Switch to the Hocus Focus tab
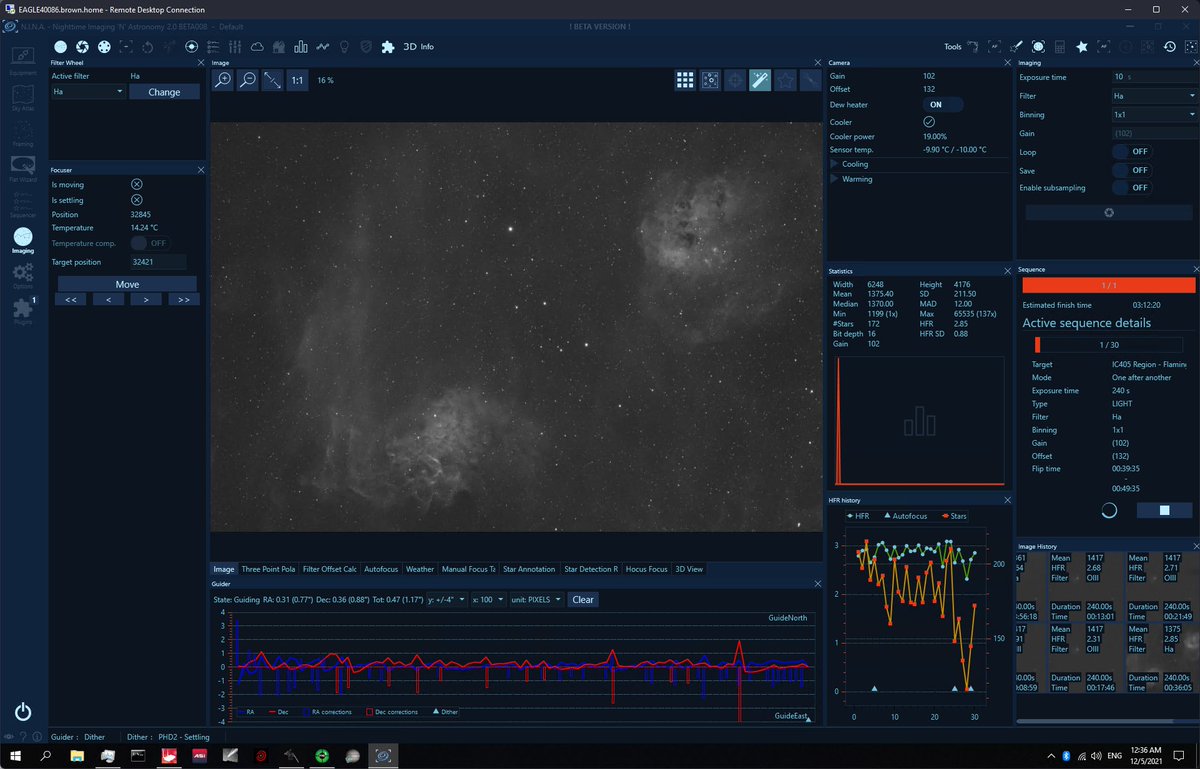The height and width of the screenshot is (769, 1200). pyautogui.click(x=646, y=569)
